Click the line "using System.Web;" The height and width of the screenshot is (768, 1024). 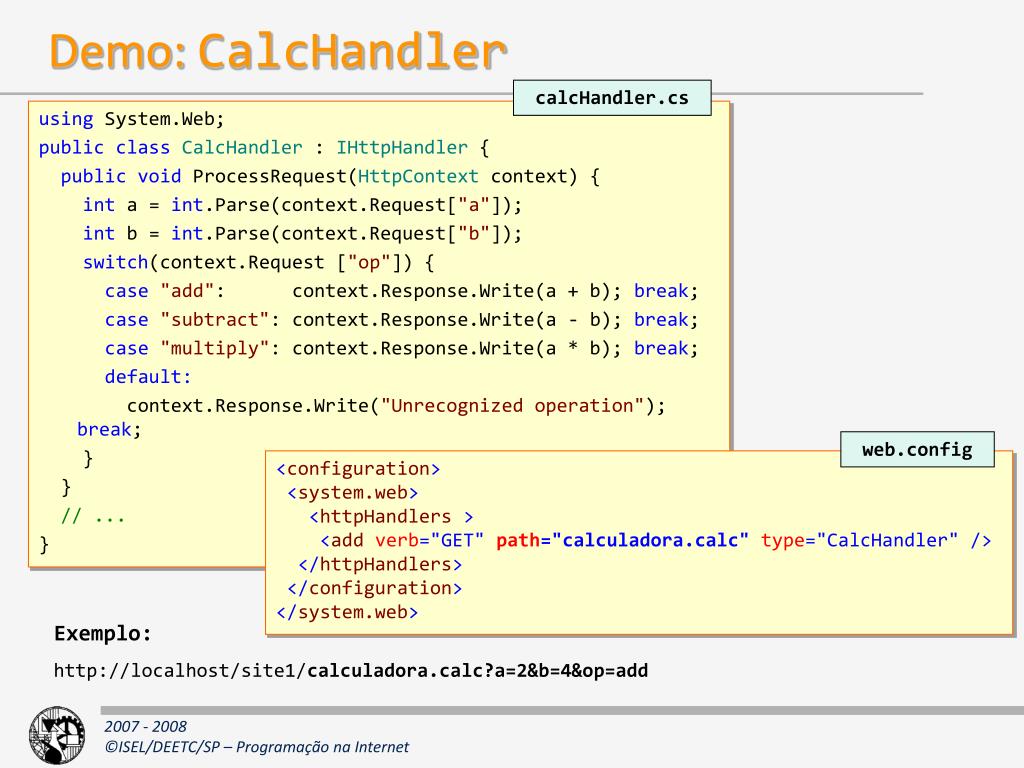coord(131,119)
